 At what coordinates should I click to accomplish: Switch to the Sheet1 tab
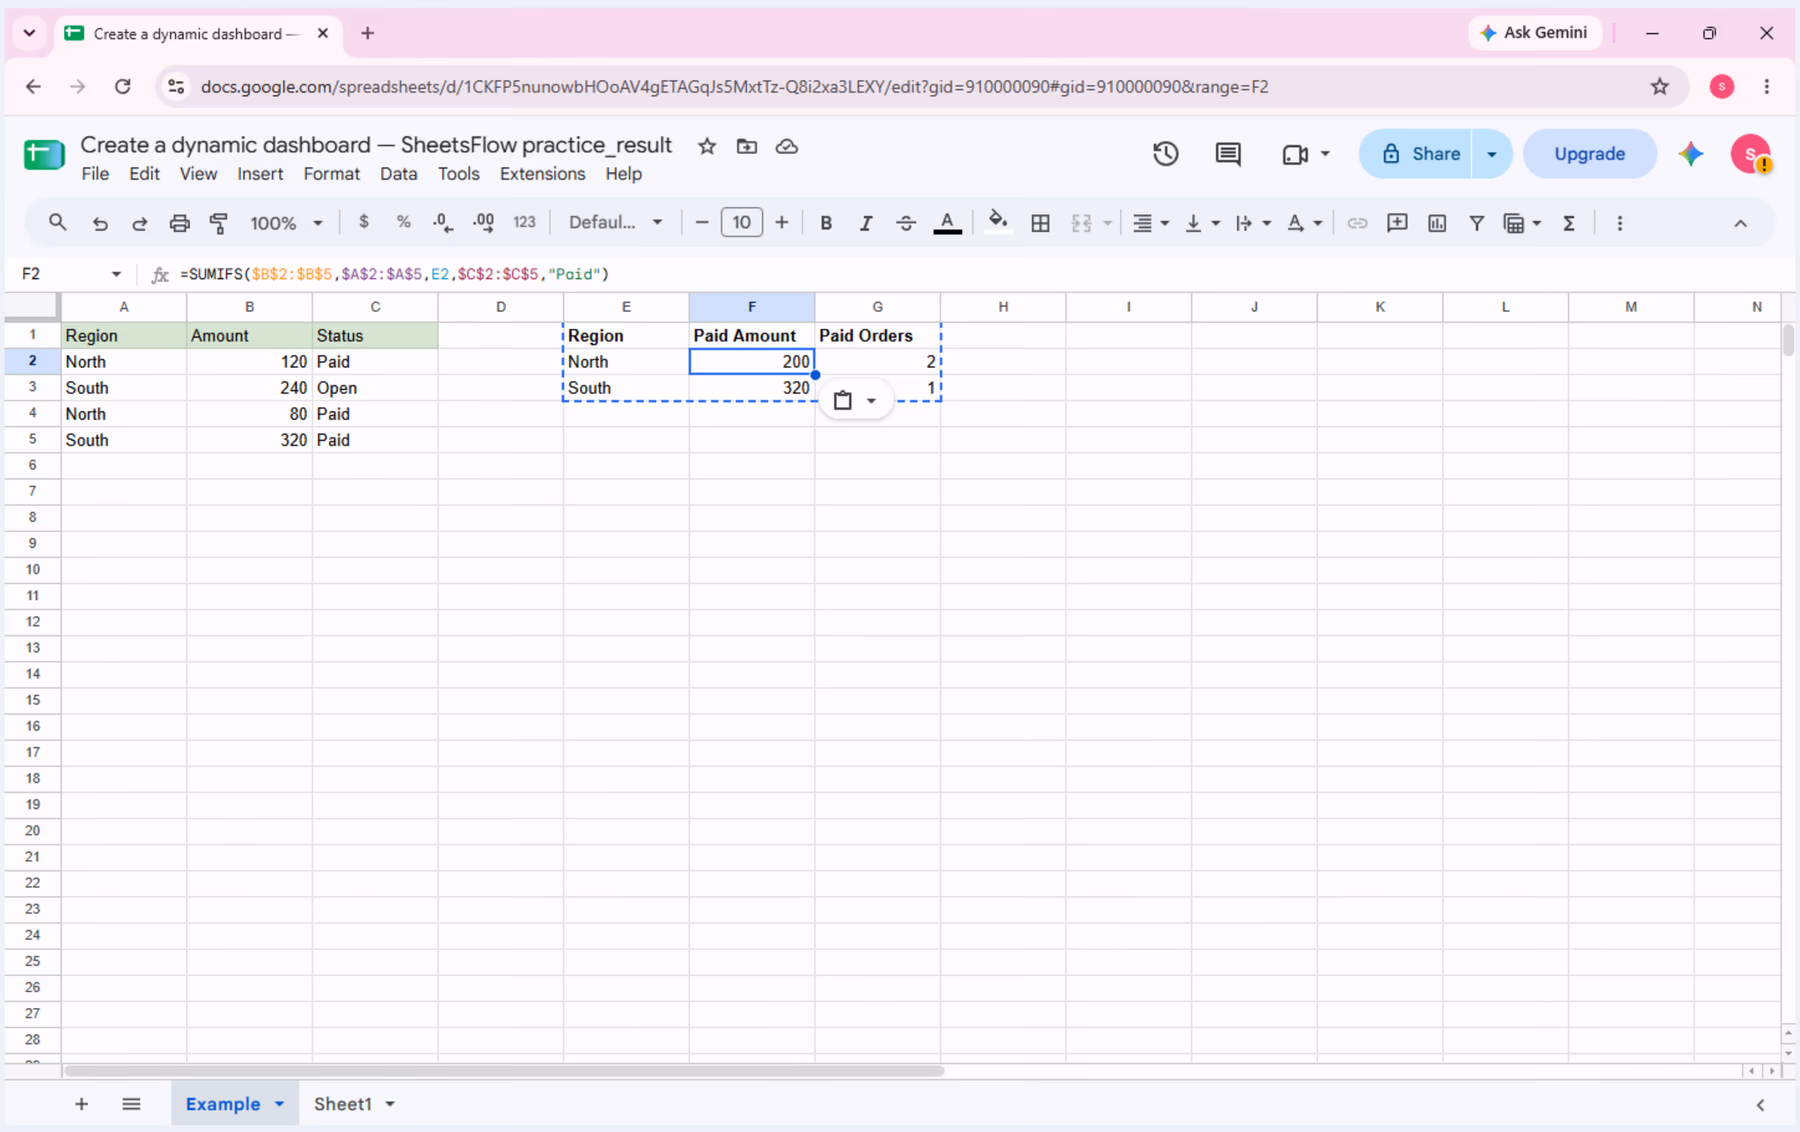pyautogui.click(x=342, y=1104)
